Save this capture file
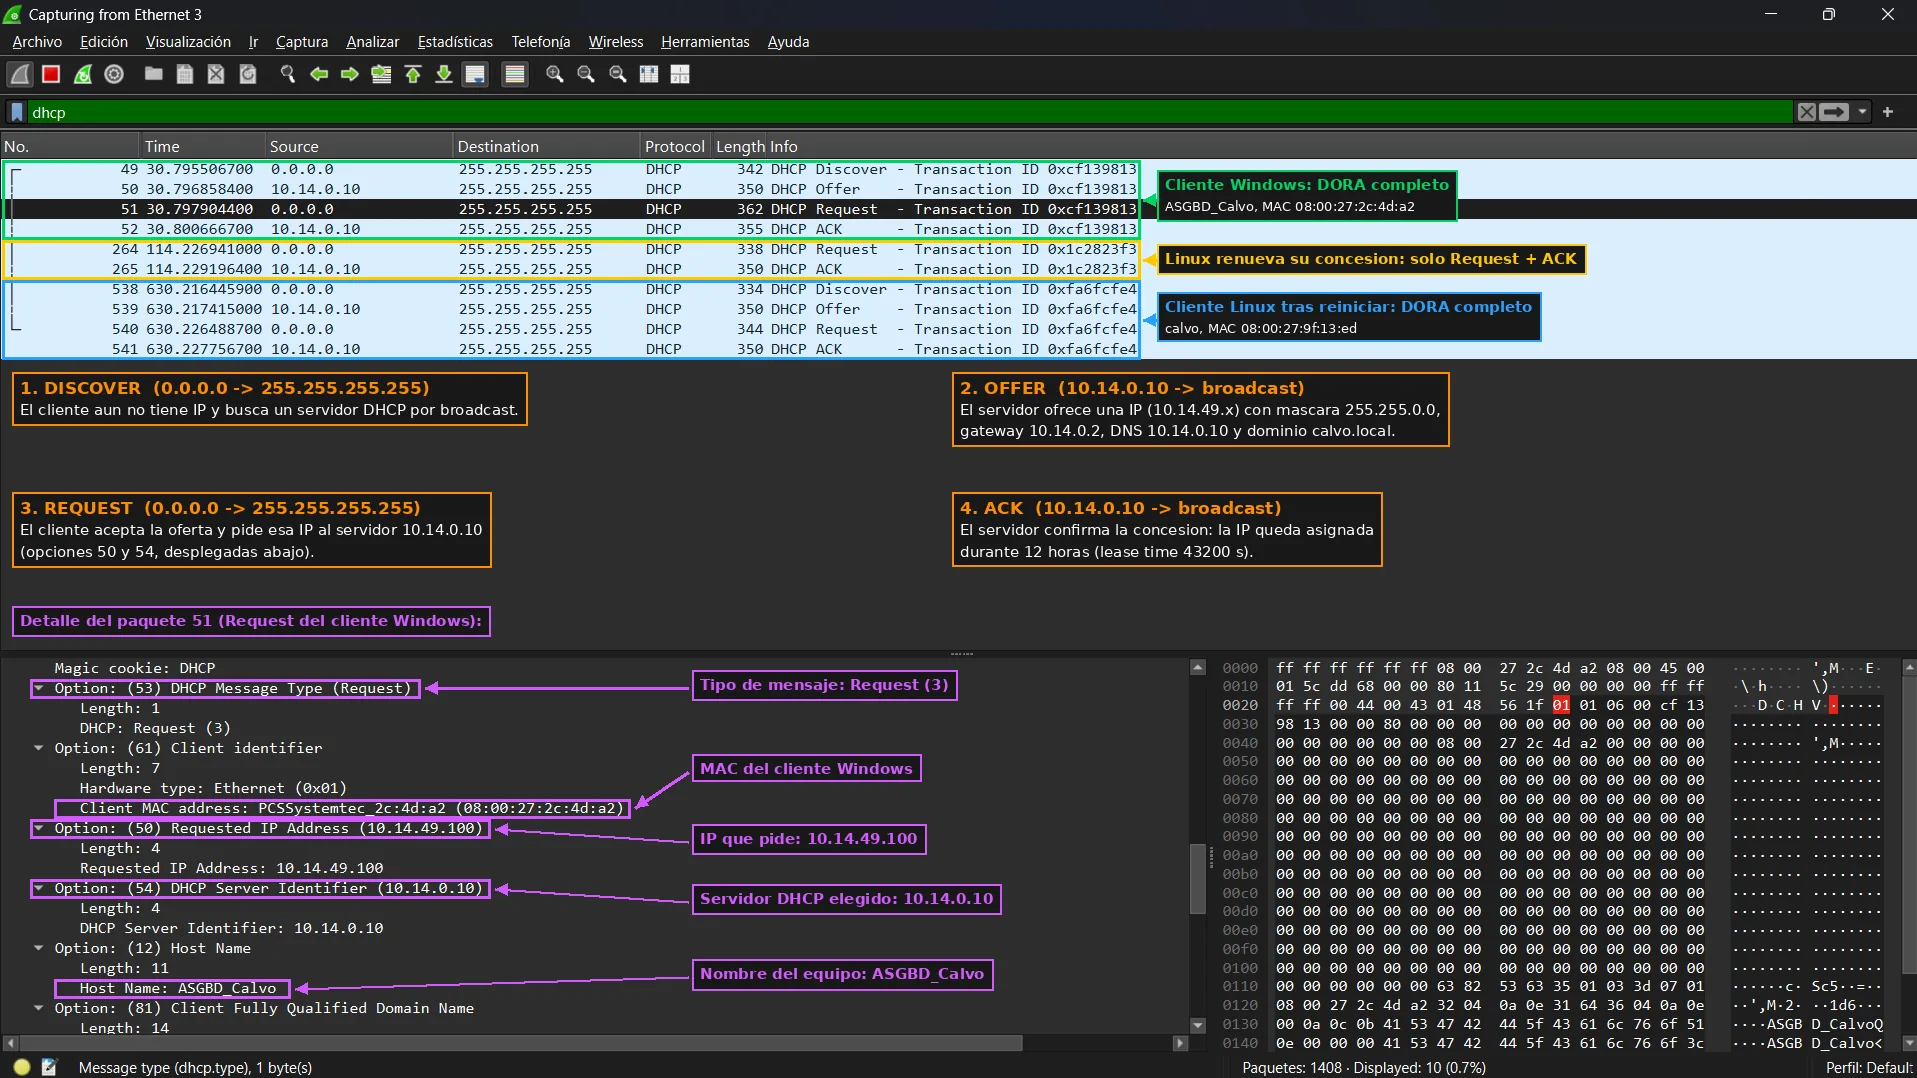The height and width of the screenshot is (1078, 1917). pyautogui.click(x=185, y=74)
